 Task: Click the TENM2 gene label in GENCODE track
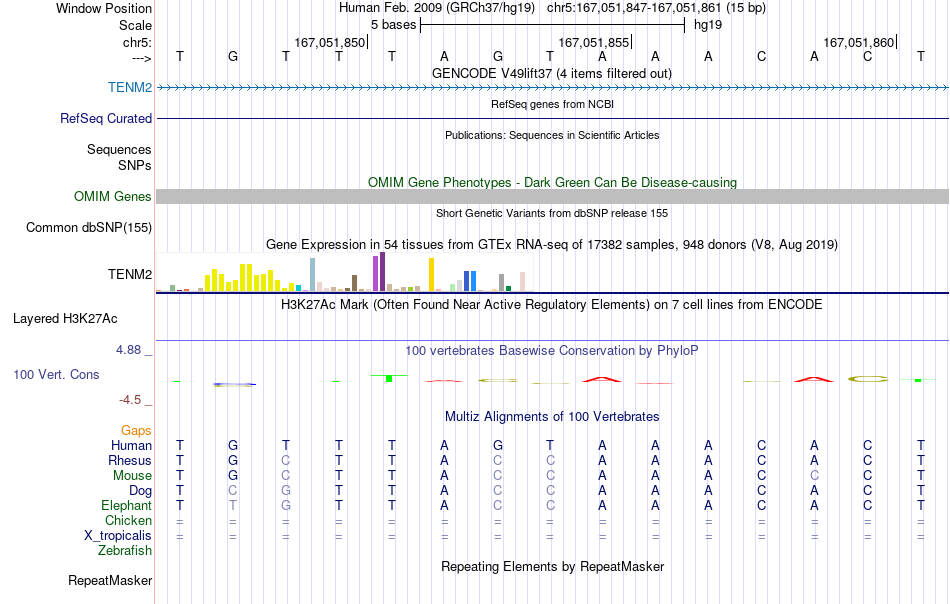(x=130, y=87)
